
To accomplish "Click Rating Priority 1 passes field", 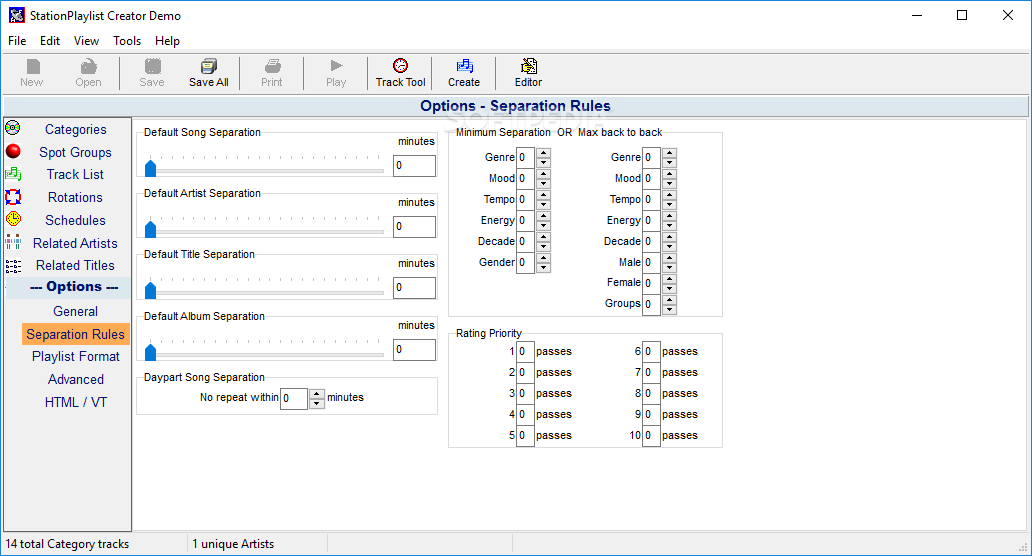I will (x=525, y=351).
